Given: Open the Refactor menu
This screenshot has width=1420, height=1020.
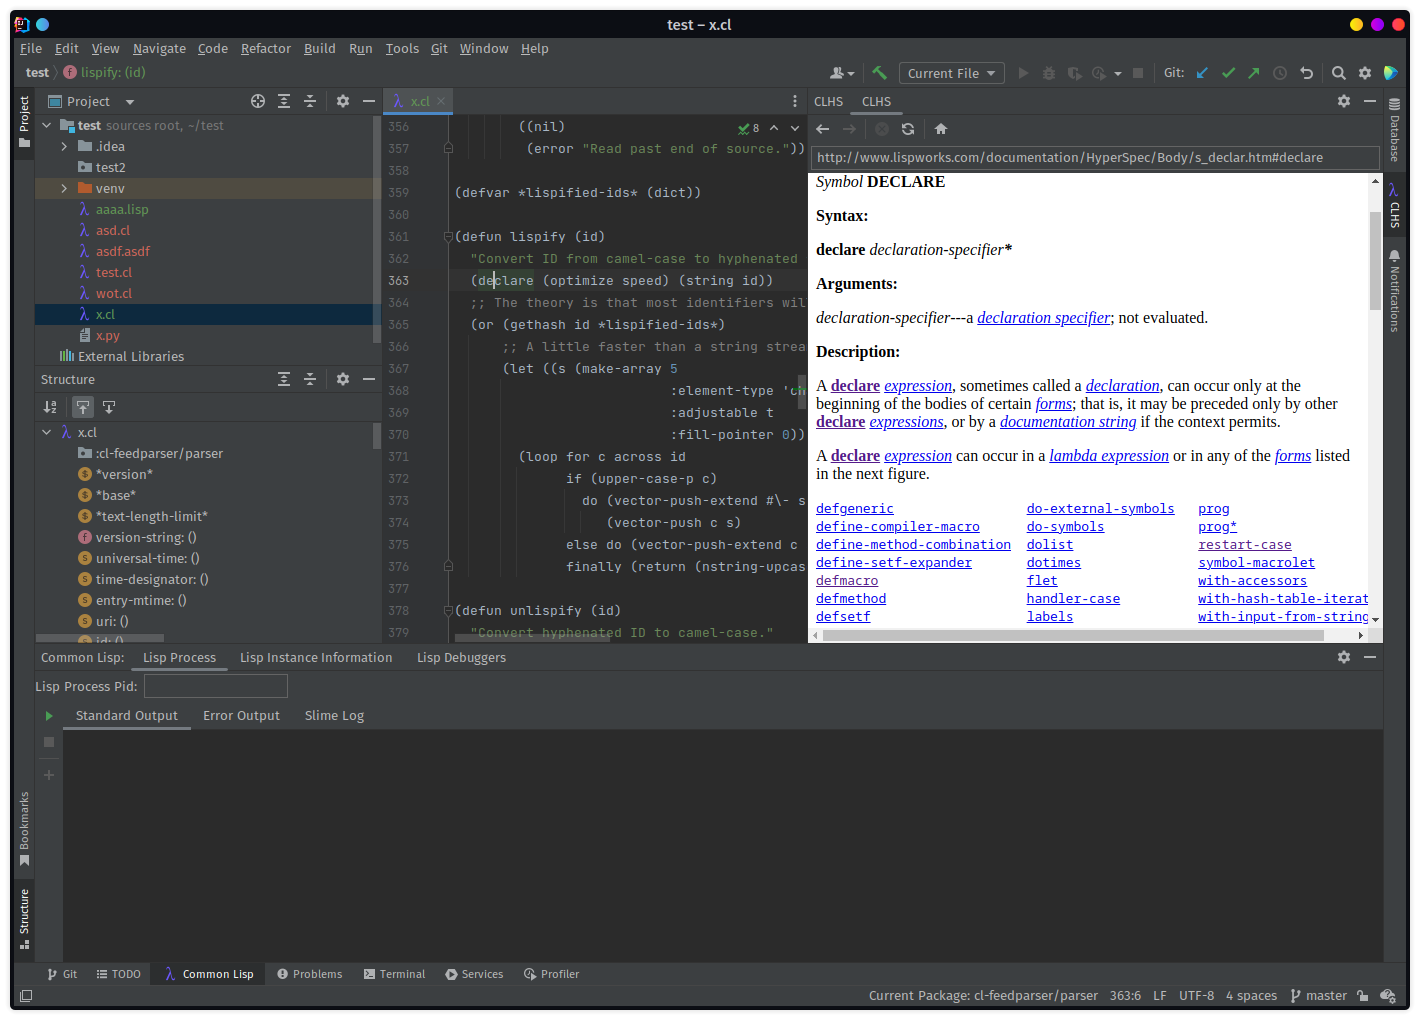Looking at the screenshot, I should point(265,48).
